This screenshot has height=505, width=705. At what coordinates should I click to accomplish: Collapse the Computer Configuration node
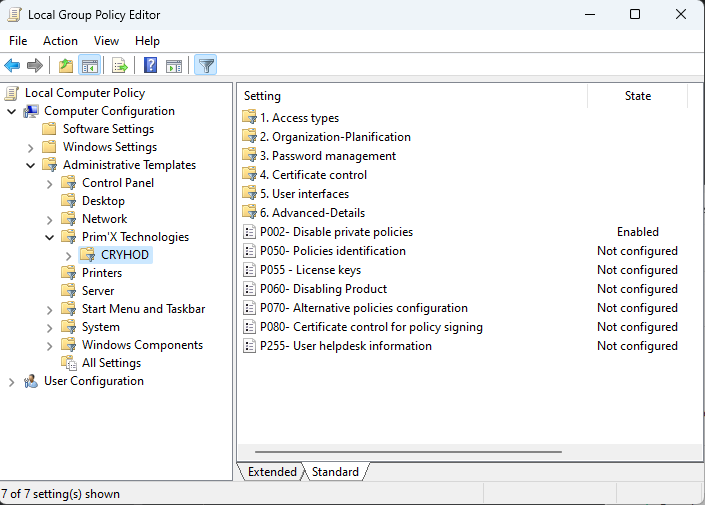(12, 111)
